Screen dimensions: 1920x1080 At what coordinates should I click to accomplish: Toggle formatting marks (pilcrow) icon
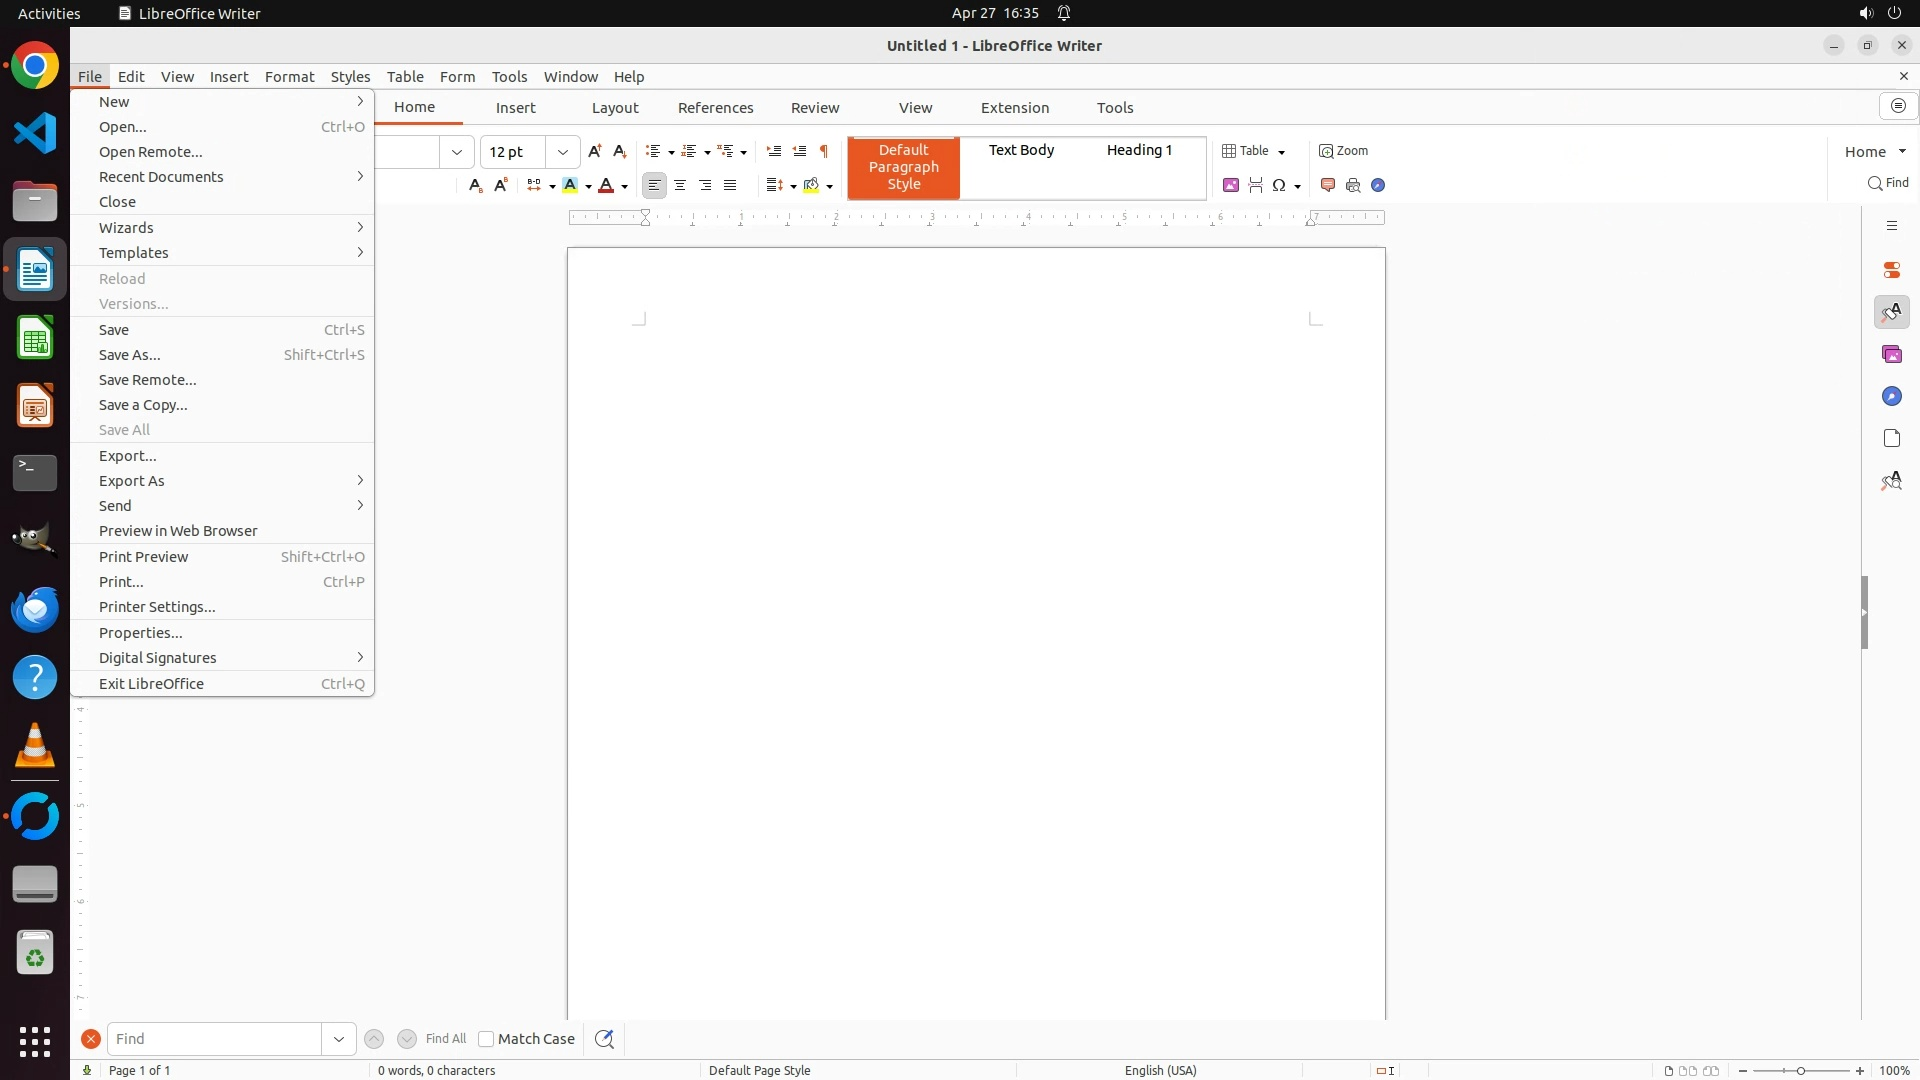click(x=824, y=151)
